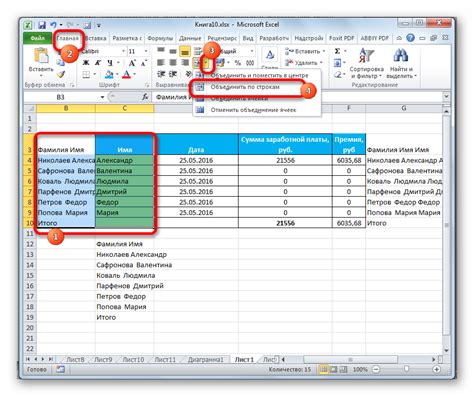Viewport: 474px width, 396px height.
Task: Switch to the Данные tab
Action: [190, 38]
